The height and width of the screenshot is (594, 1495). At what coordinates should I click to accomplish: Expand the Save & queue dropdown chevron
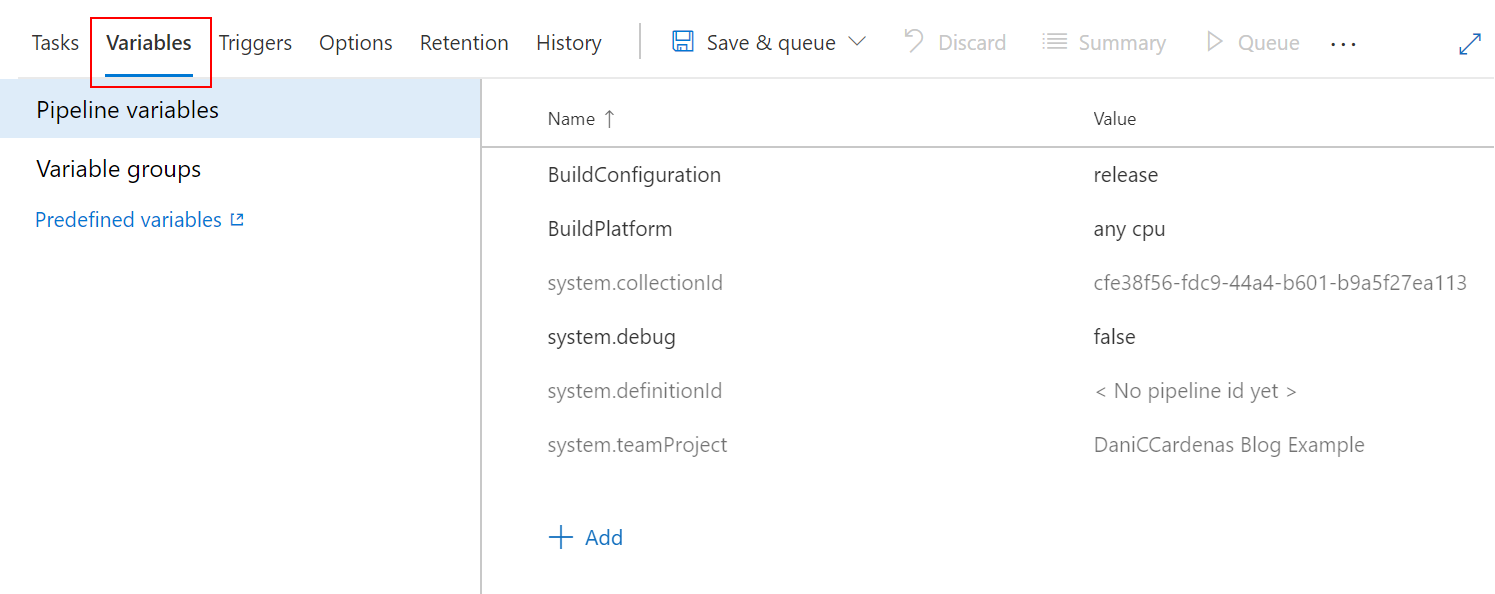click(x=856, y=42)
